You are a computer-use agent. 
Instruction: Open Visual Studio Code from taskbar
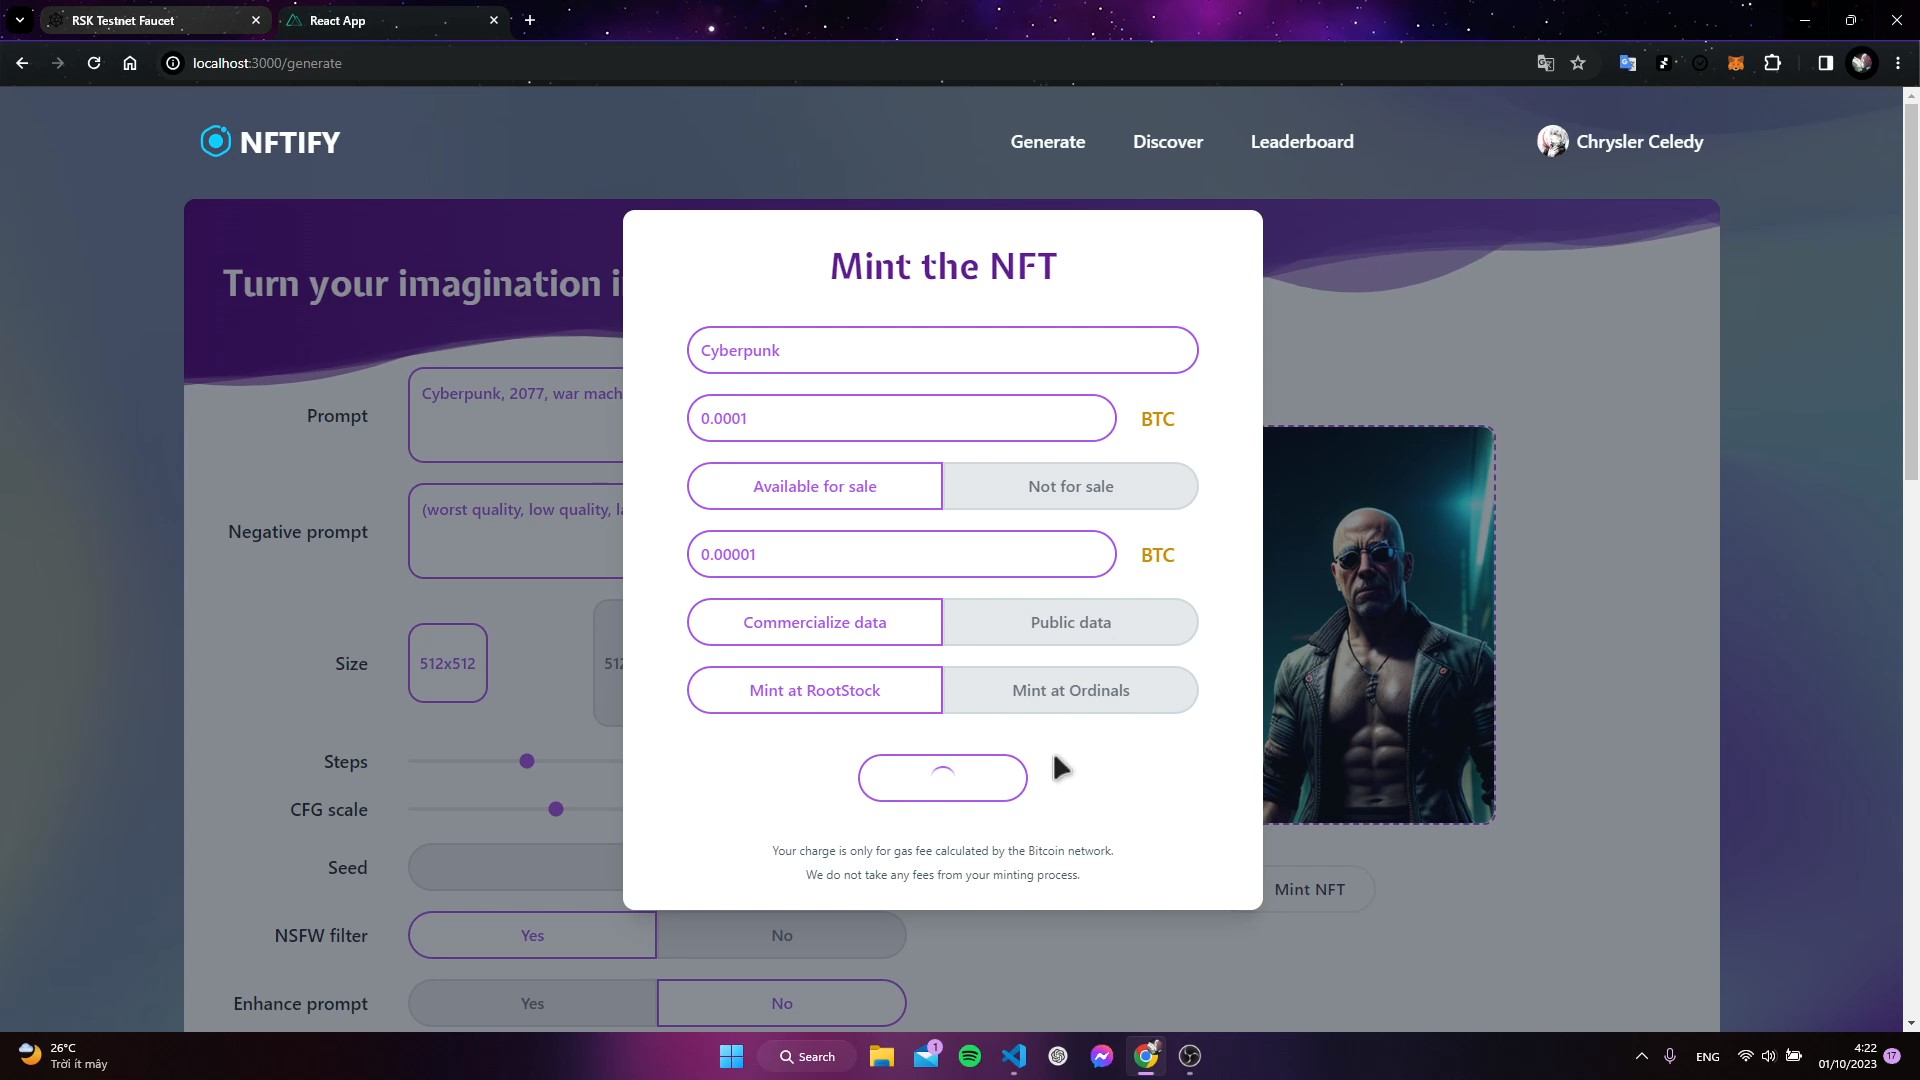(1014, 1056)
